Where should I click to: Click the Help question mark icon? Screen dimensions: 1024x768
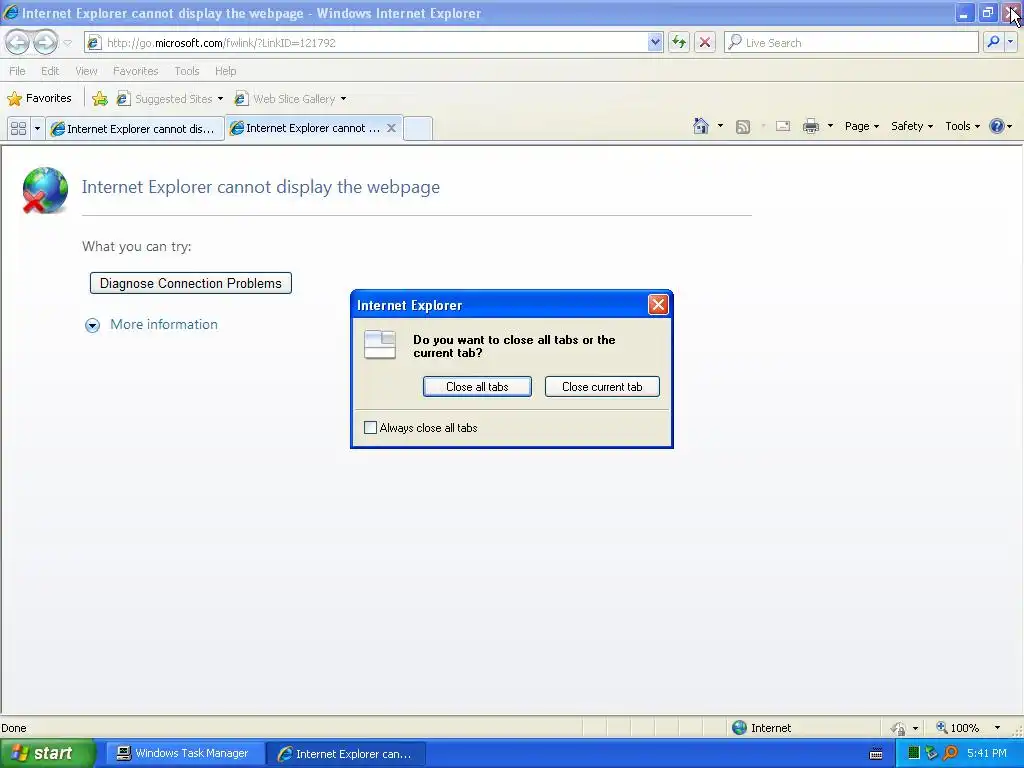point(997,126)
